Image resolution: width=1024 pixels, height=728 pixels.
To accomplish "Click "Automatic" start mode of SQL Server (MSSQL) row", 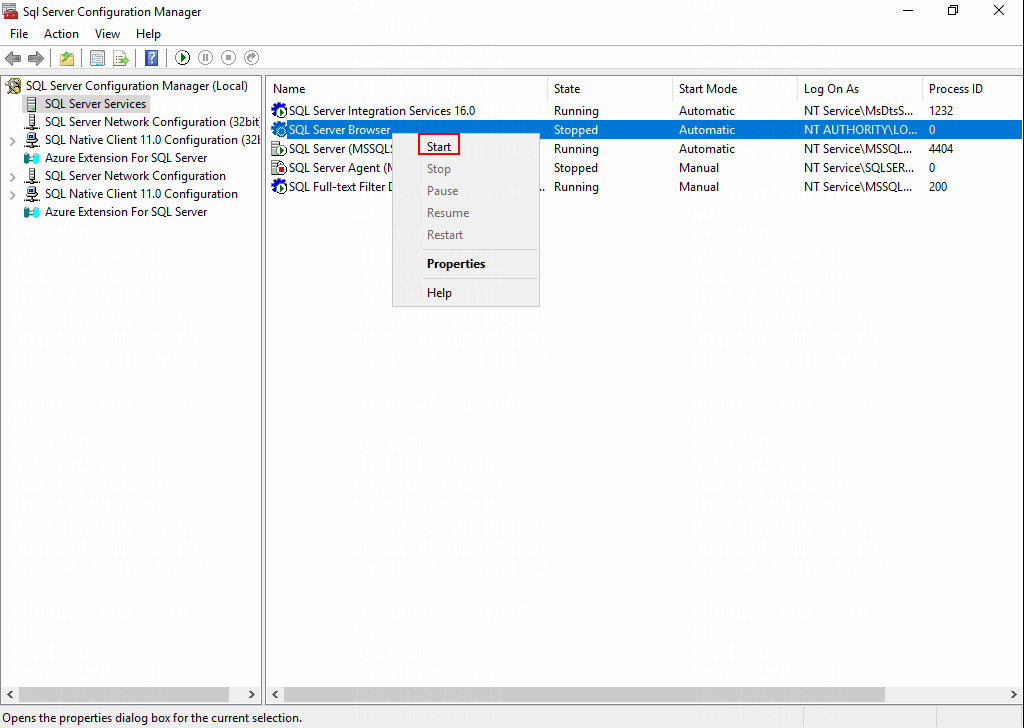I will 707,149.
